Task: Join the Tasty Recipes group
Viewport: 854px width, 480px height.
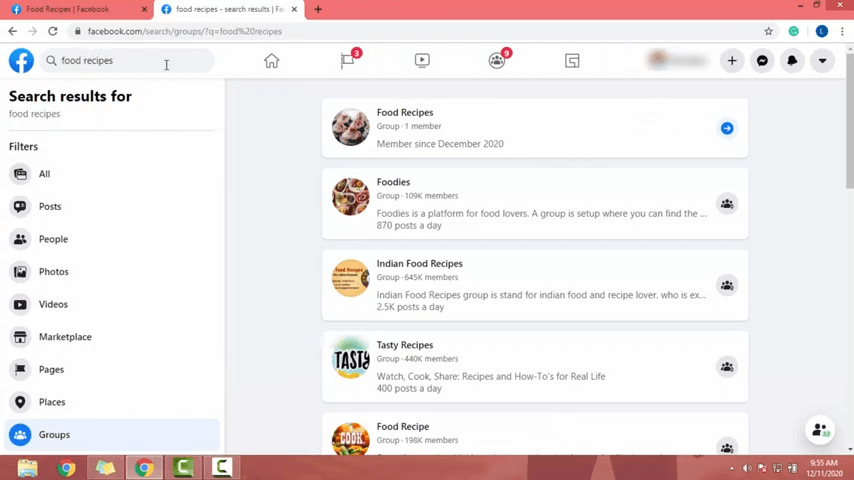Action: 727,367
